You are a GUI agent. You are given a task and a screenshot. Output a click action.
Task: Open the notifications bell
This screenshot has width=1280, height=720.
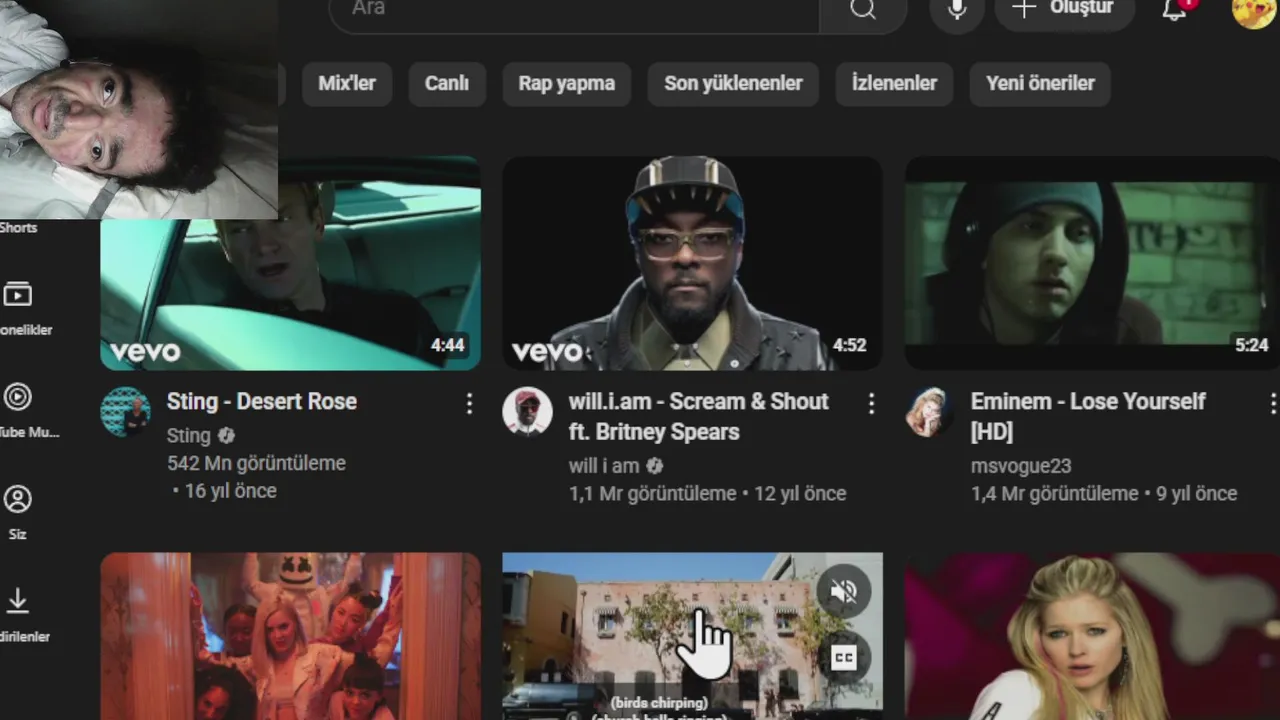tap(1174, 10)
